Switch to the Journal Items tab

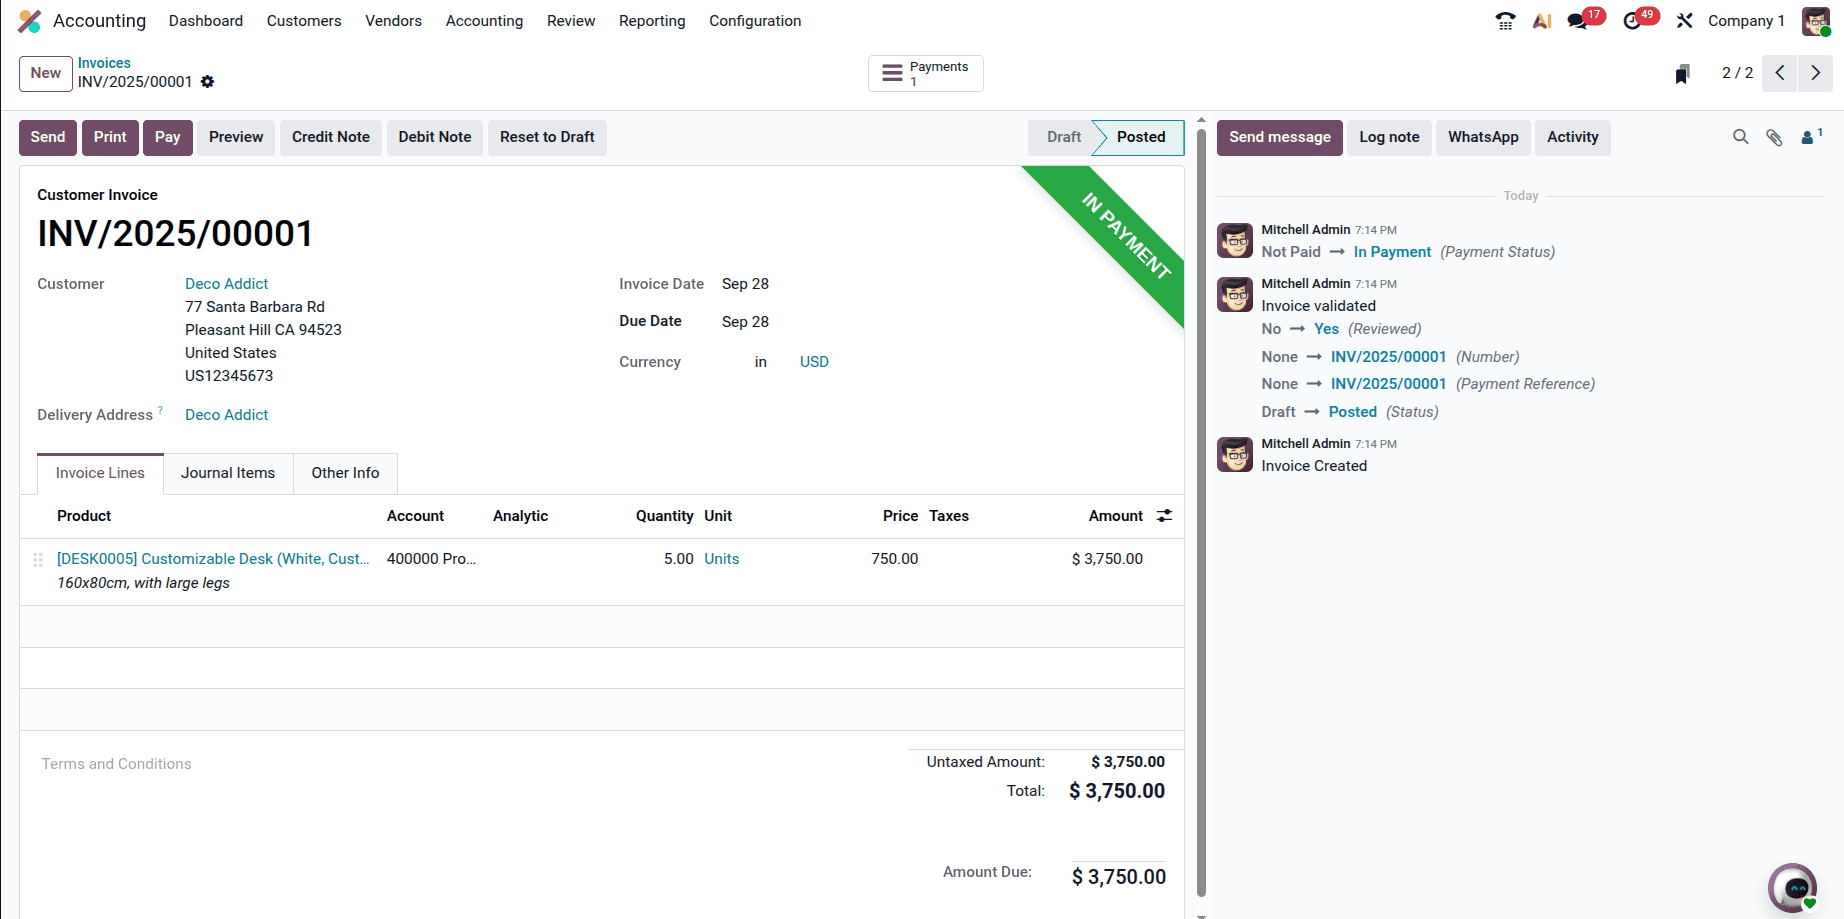228,473
